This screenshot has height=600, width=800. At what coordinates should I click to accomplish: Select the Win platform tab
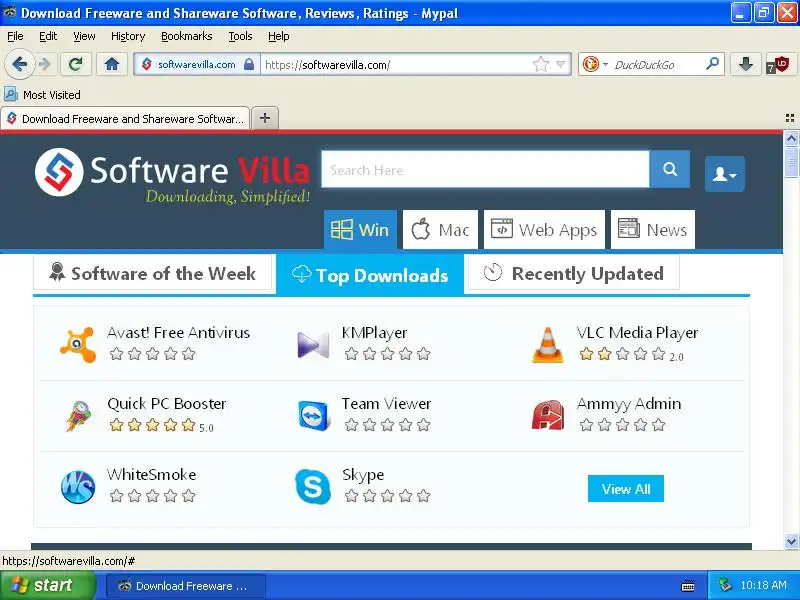coord(360,230)
